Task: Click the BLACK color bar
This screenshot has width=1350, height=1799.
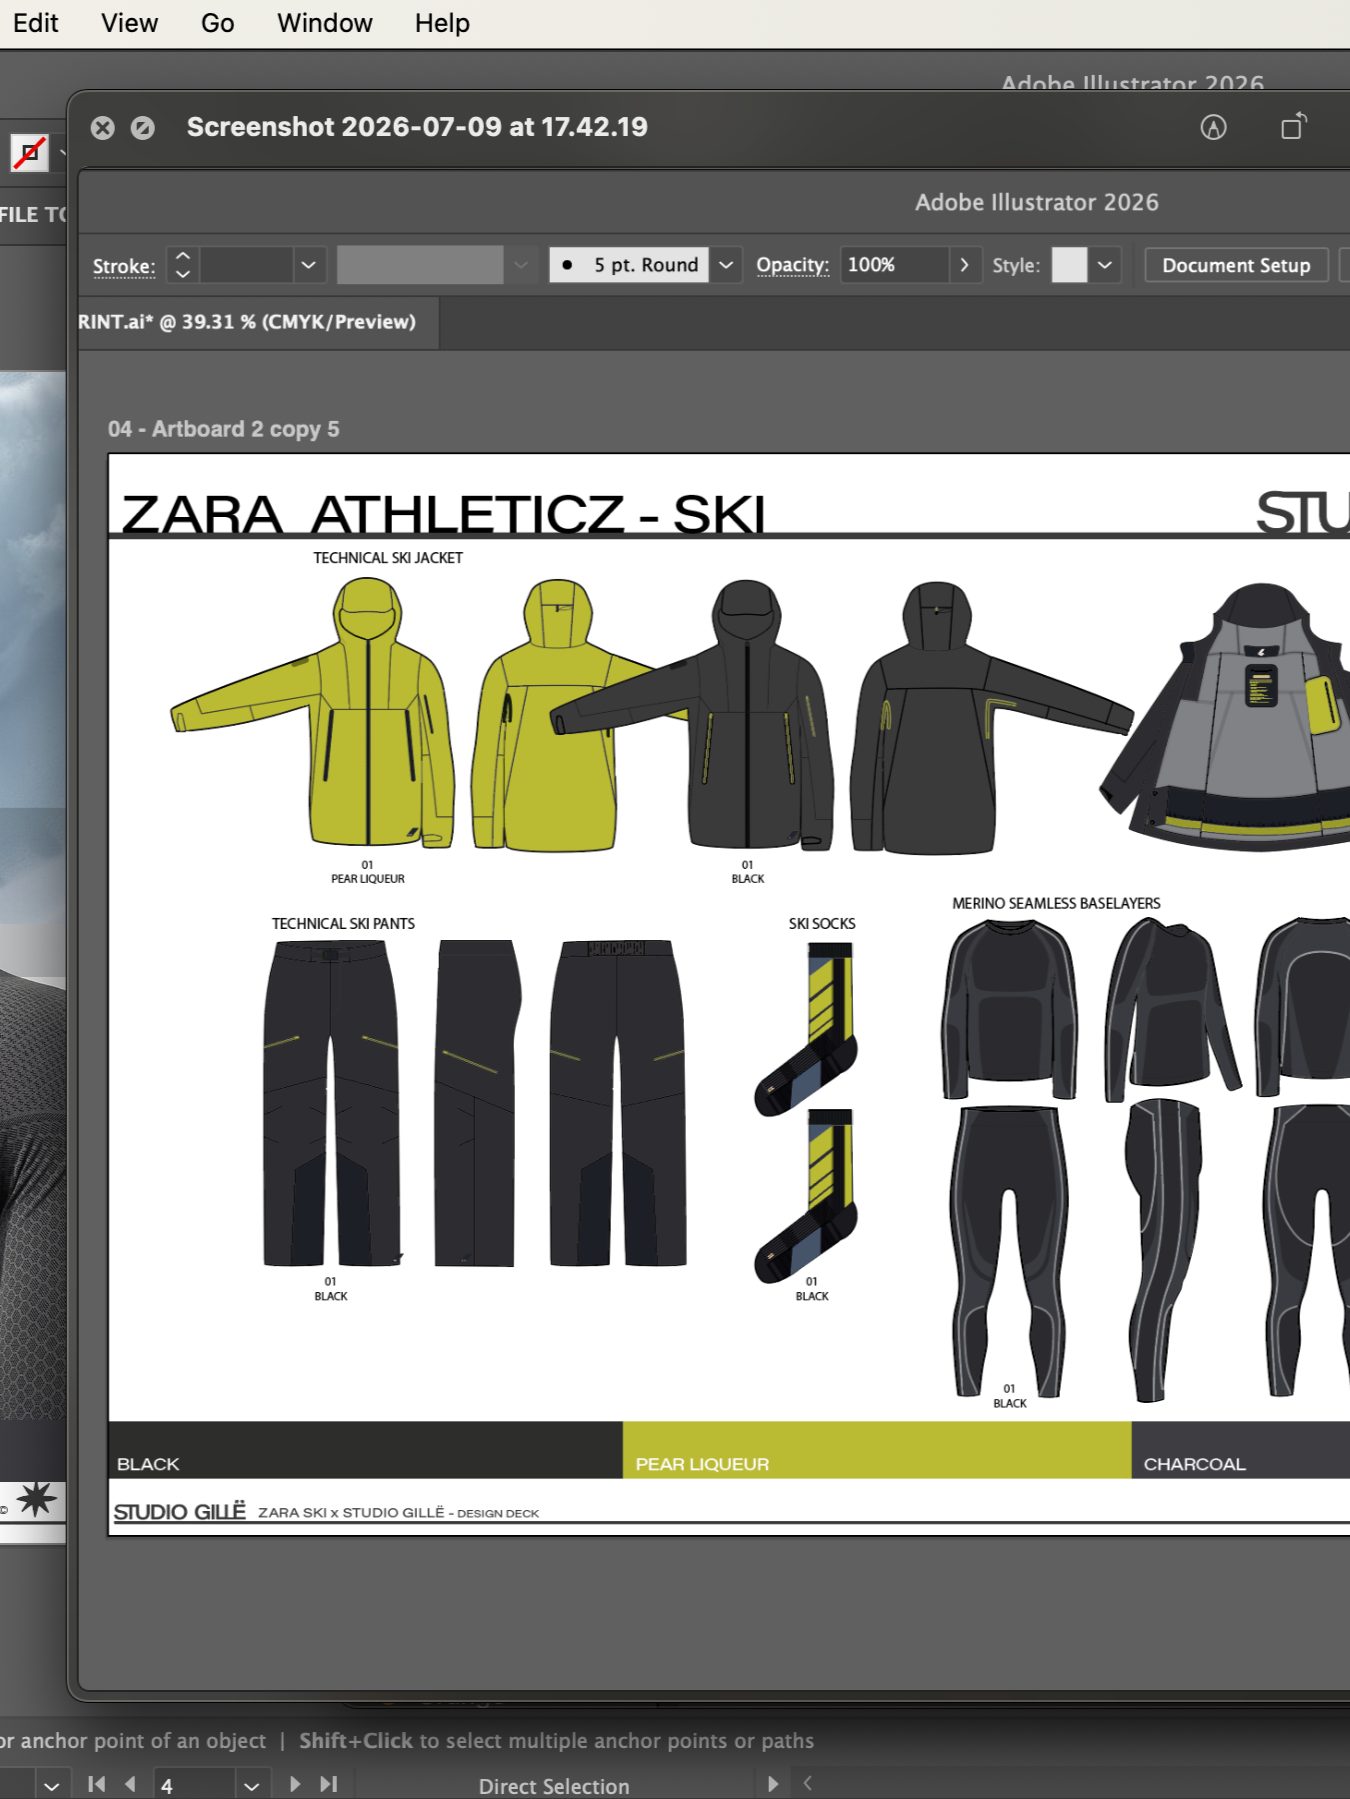Action: coord(365,1449)
